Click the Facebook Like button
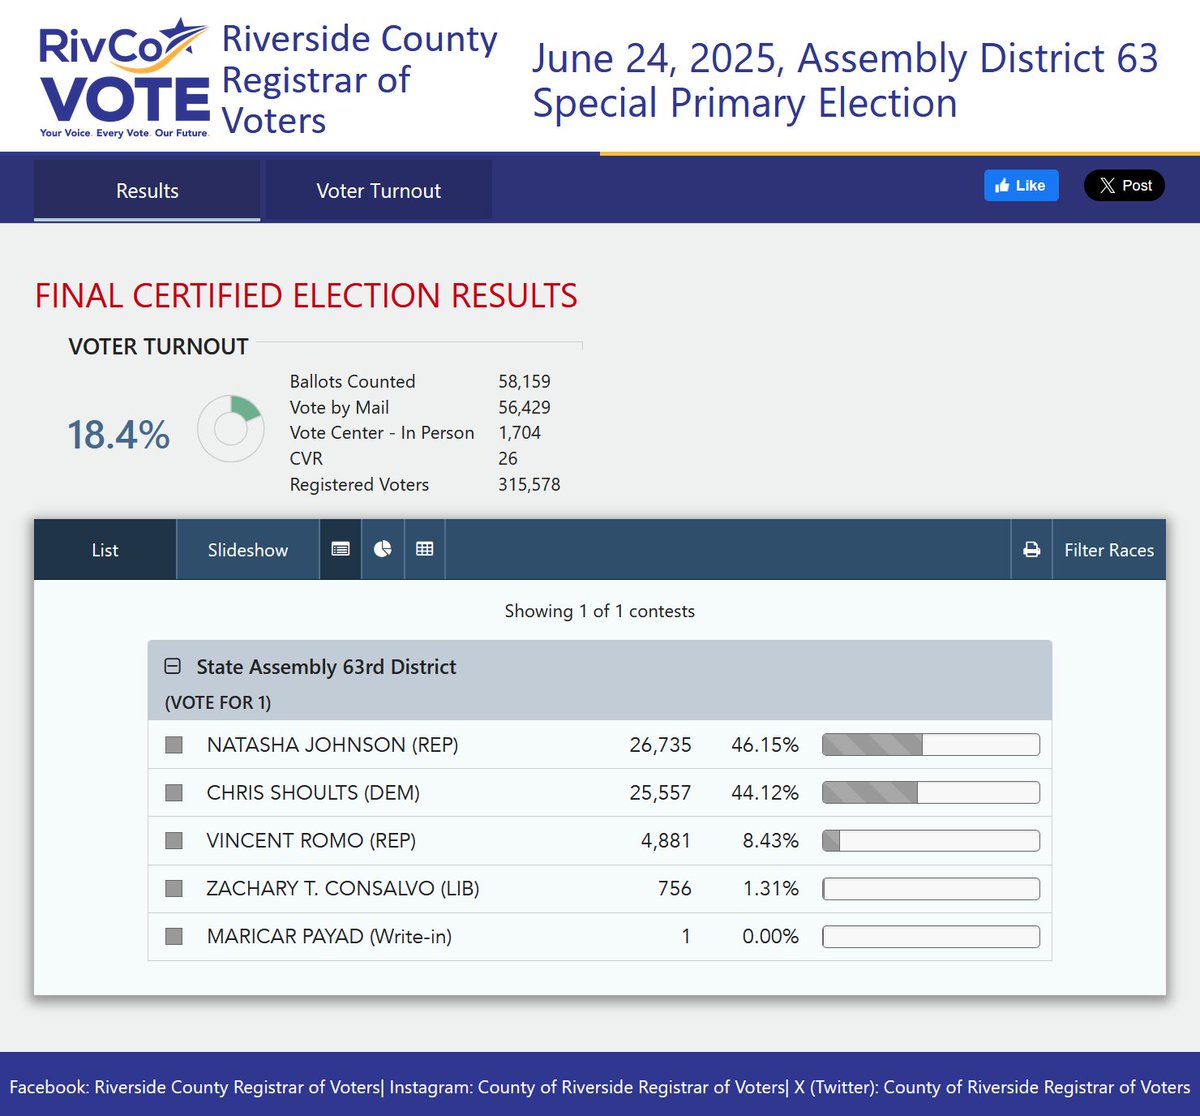1200x1116 pixels. tap(1021, 185)
